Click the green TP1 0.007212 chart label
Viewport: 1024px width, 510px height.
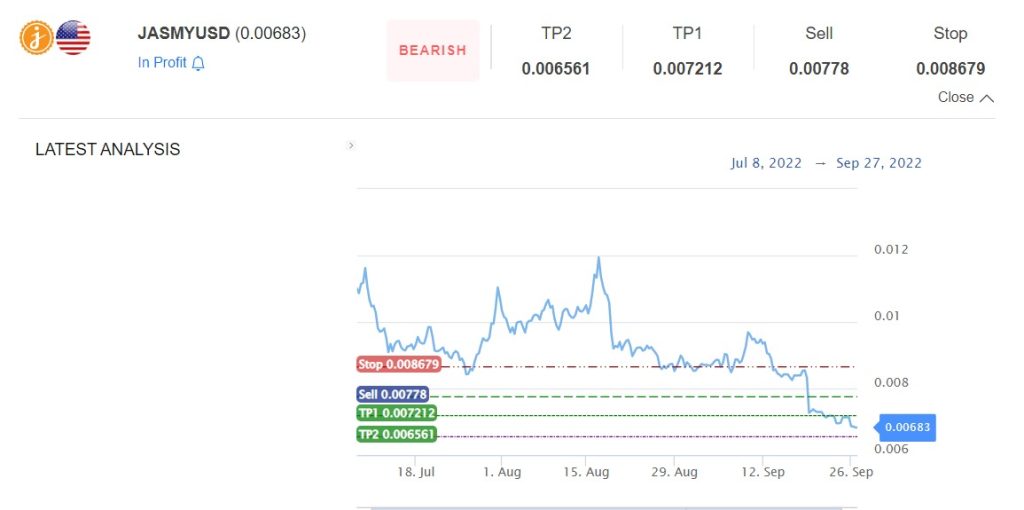coord(396,413)
